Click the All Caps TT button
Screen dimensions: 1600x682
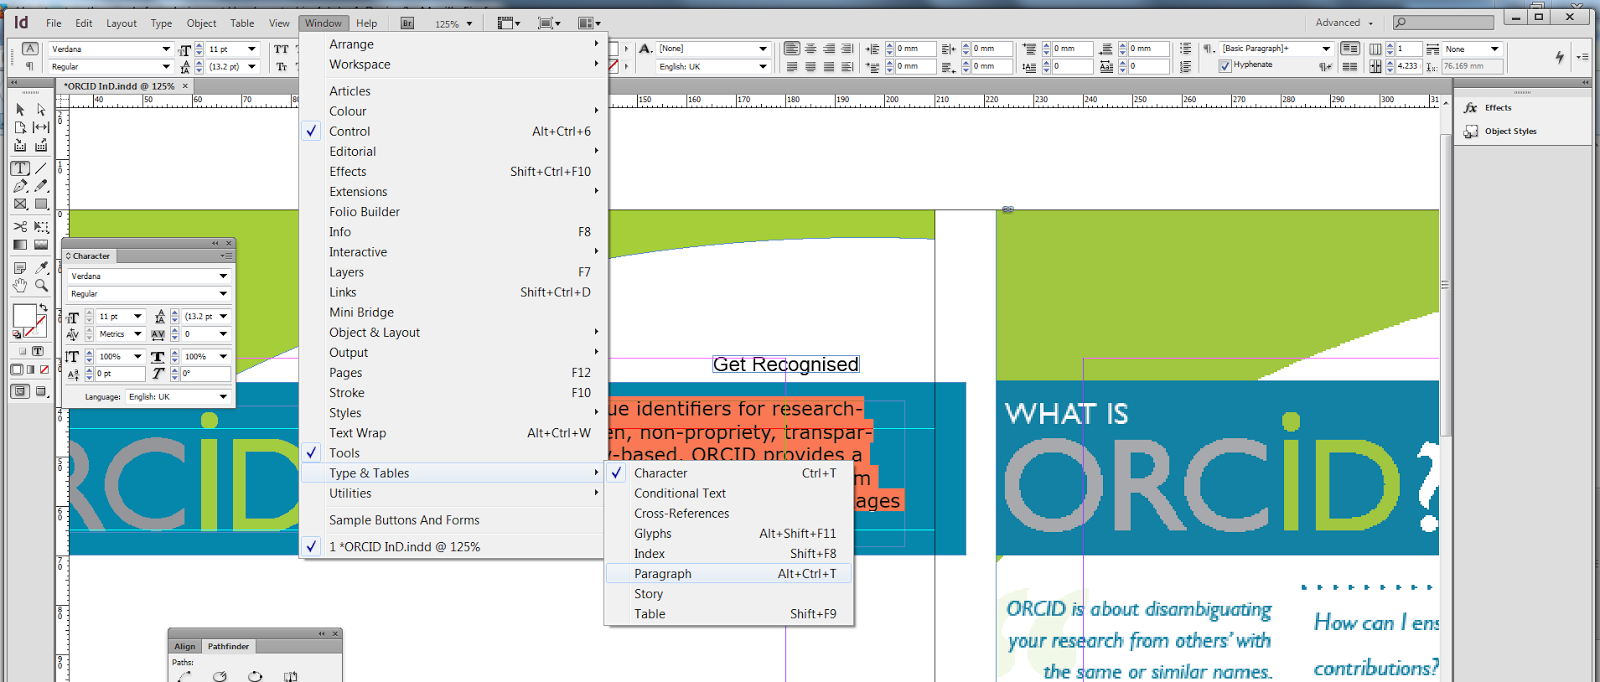[281, 49]
